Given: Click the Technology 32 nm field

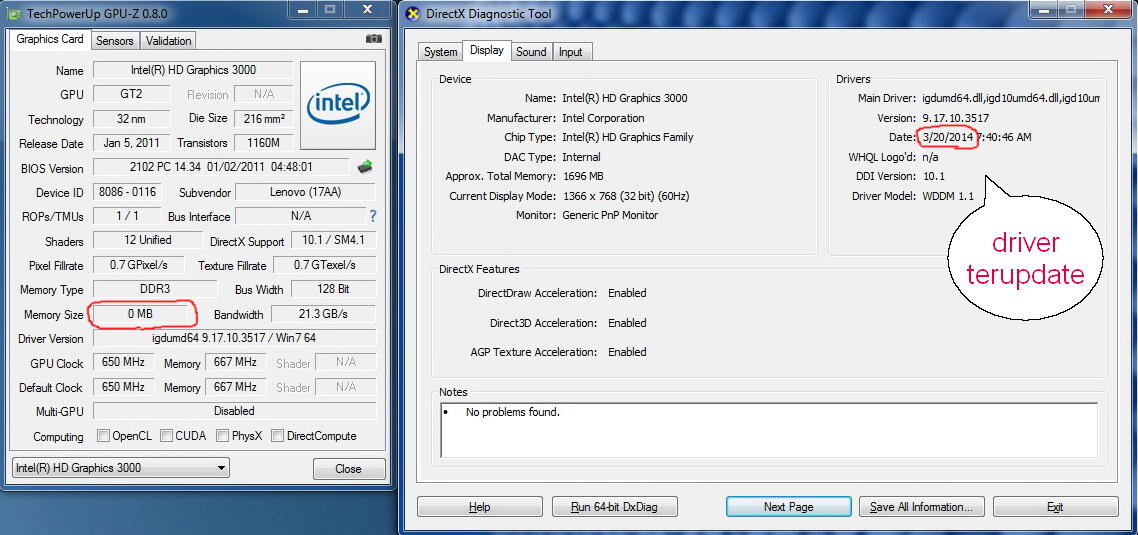Looking at the screenshot, I should 131,118.
